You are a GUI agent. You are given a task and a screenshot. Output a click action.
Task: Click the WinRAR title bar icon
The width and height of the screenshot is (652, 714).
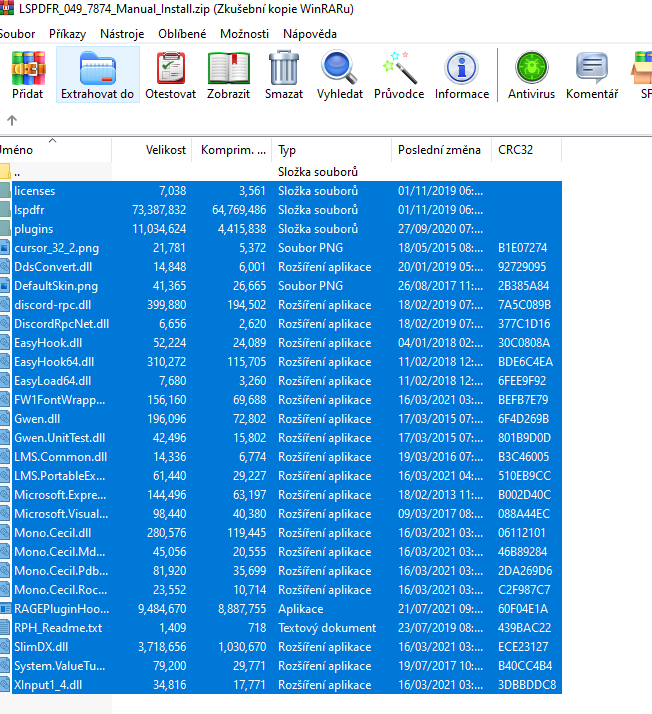6,8
